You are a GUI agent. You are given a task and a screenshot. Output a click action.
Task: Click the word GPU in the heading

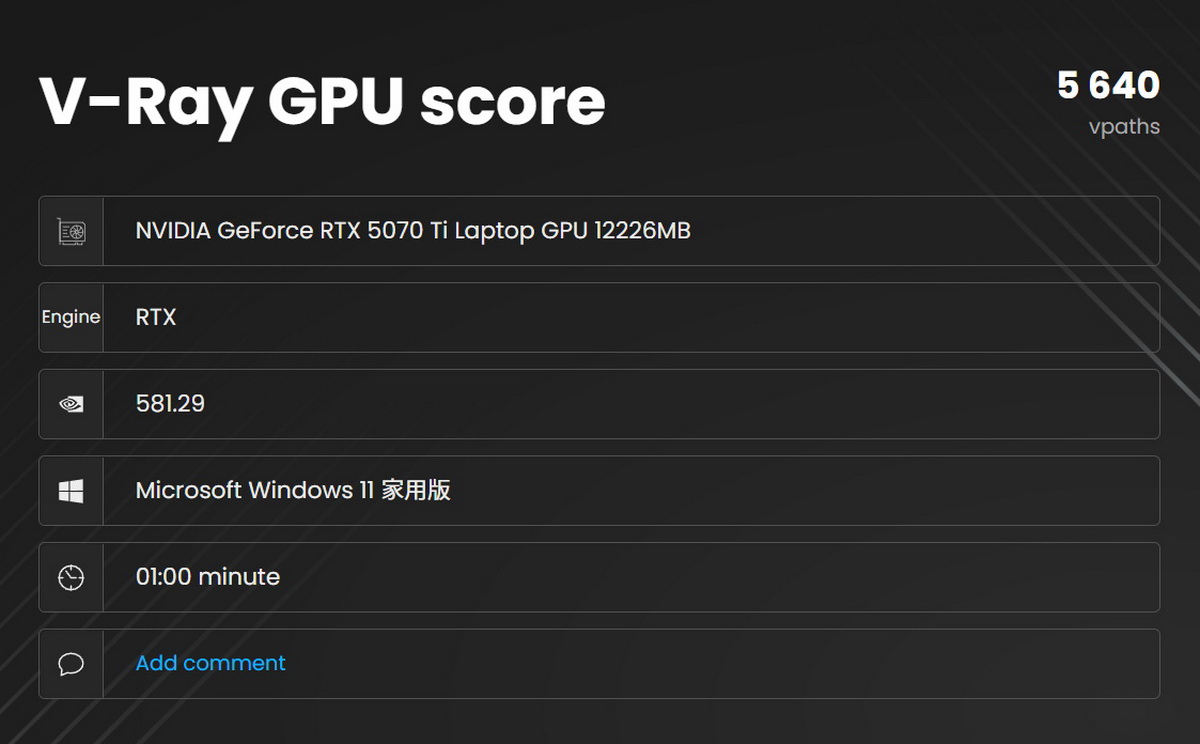pos(335,101)
